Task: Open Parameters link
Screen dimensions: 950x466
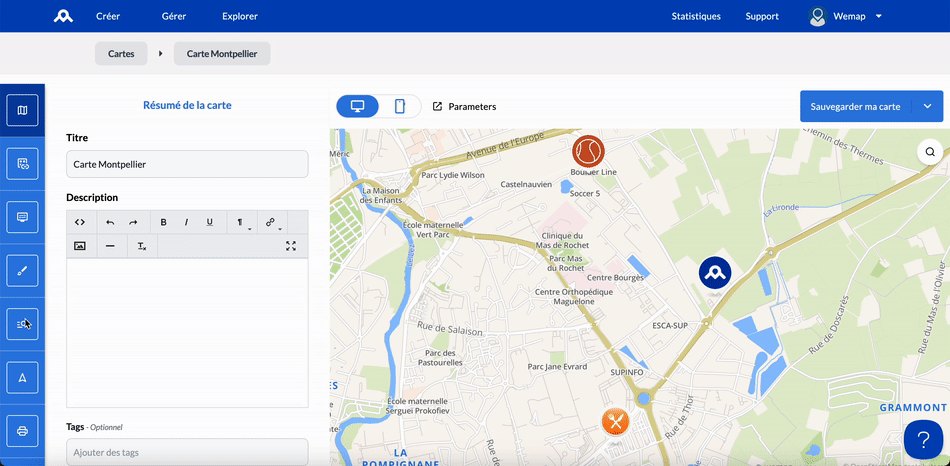Action: [465, 107]
